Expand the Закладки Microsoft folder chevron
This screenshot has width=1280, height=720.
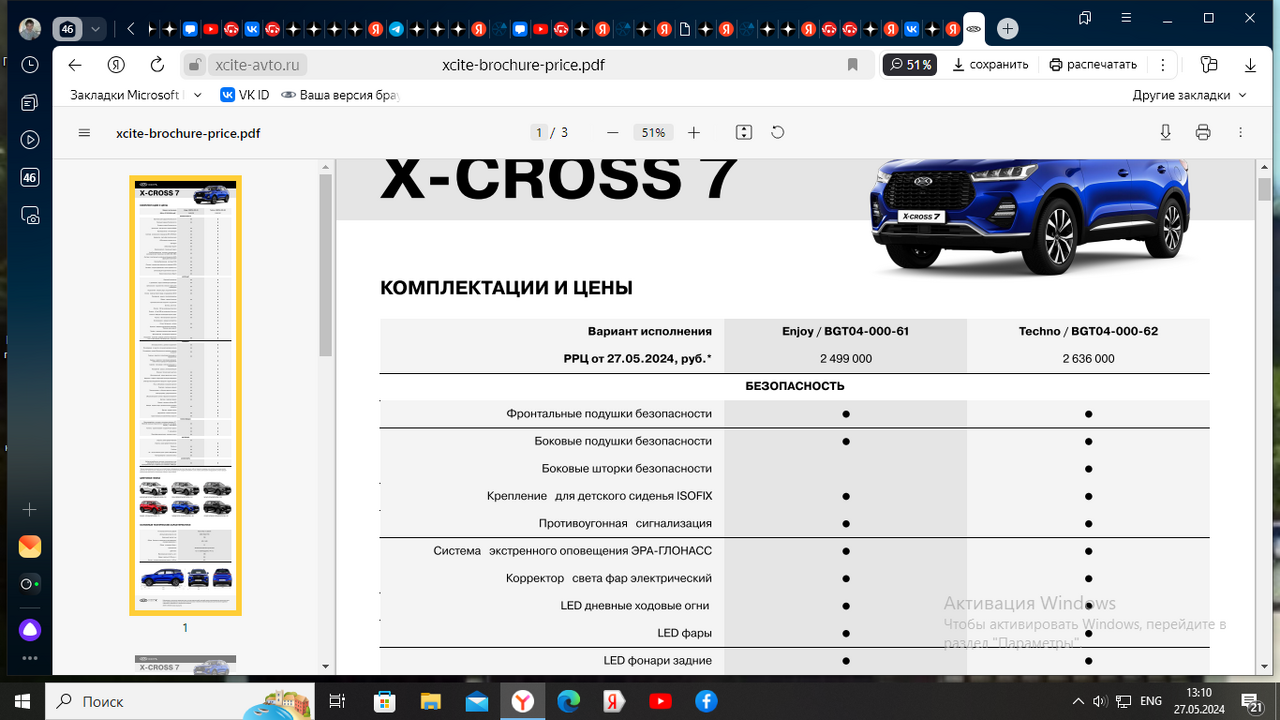pyautogui.click(x=197, y=95)
